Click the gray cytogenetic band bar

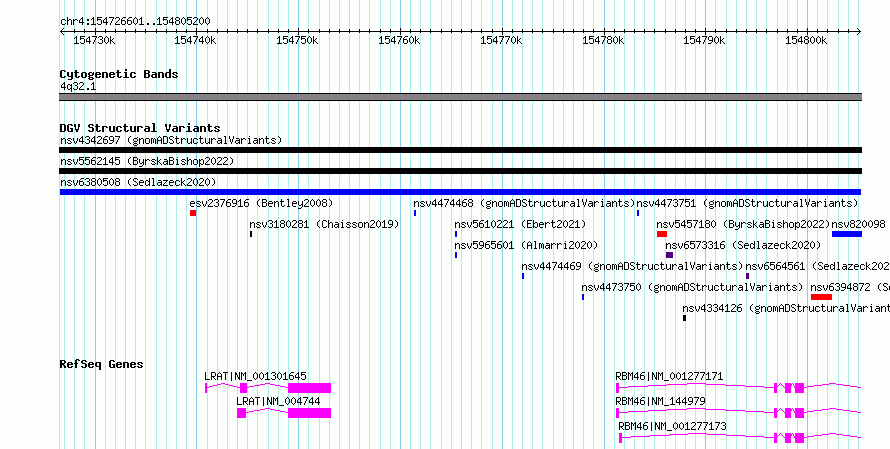(x=461, y=97)
